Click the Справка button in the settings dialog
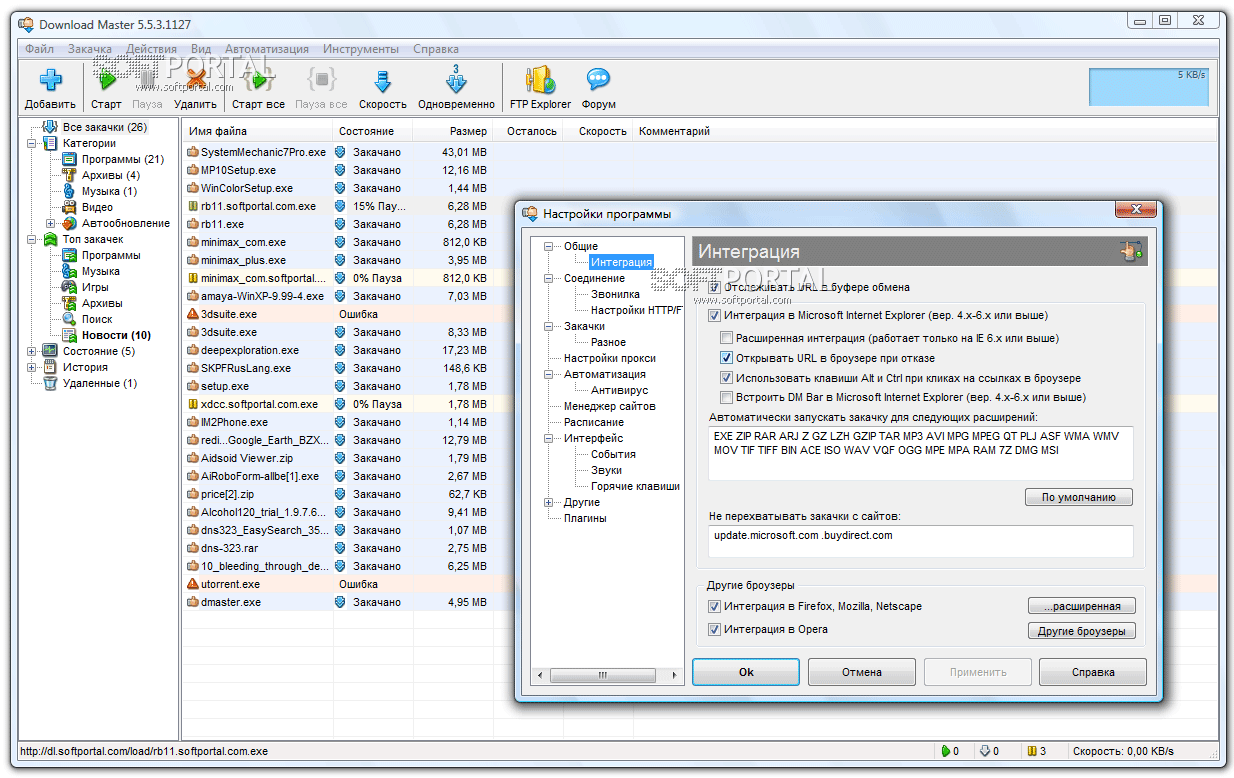Image resolution: width=1234 pixels, height=778 pixels. [1093, 672]
